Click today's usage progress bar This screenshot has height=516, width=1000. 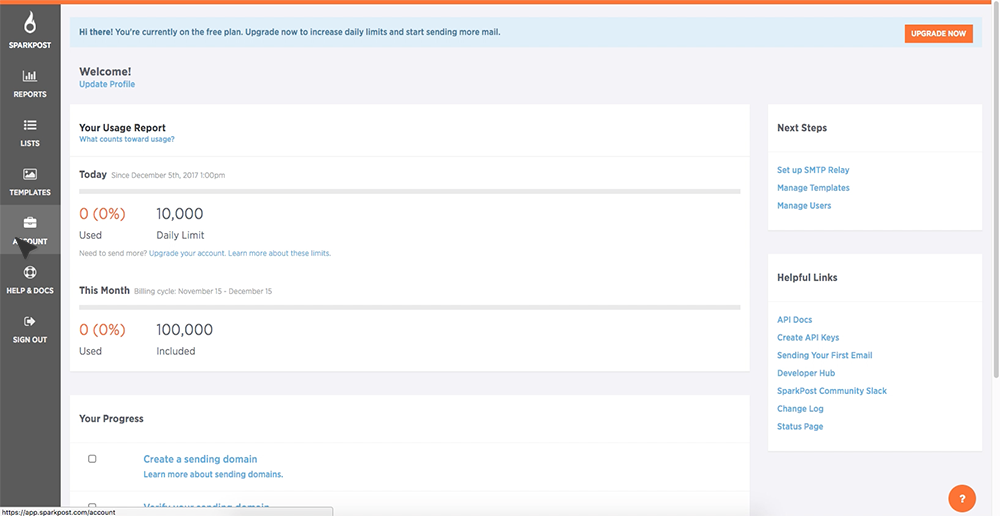point(409,190)
